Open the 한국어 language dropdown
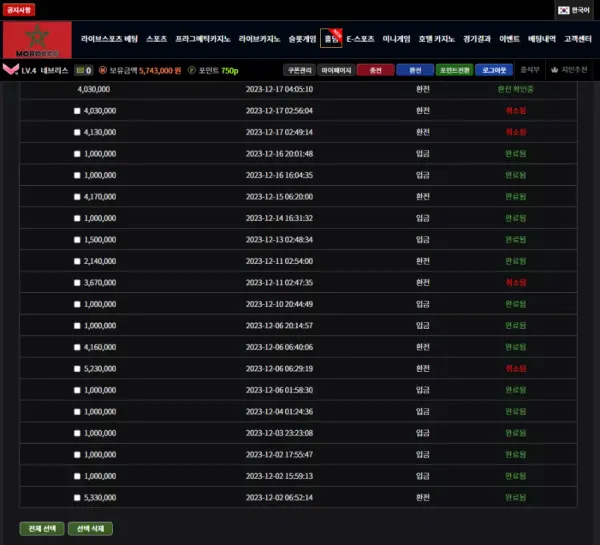 pyautogui.click(x=575, y=9)
